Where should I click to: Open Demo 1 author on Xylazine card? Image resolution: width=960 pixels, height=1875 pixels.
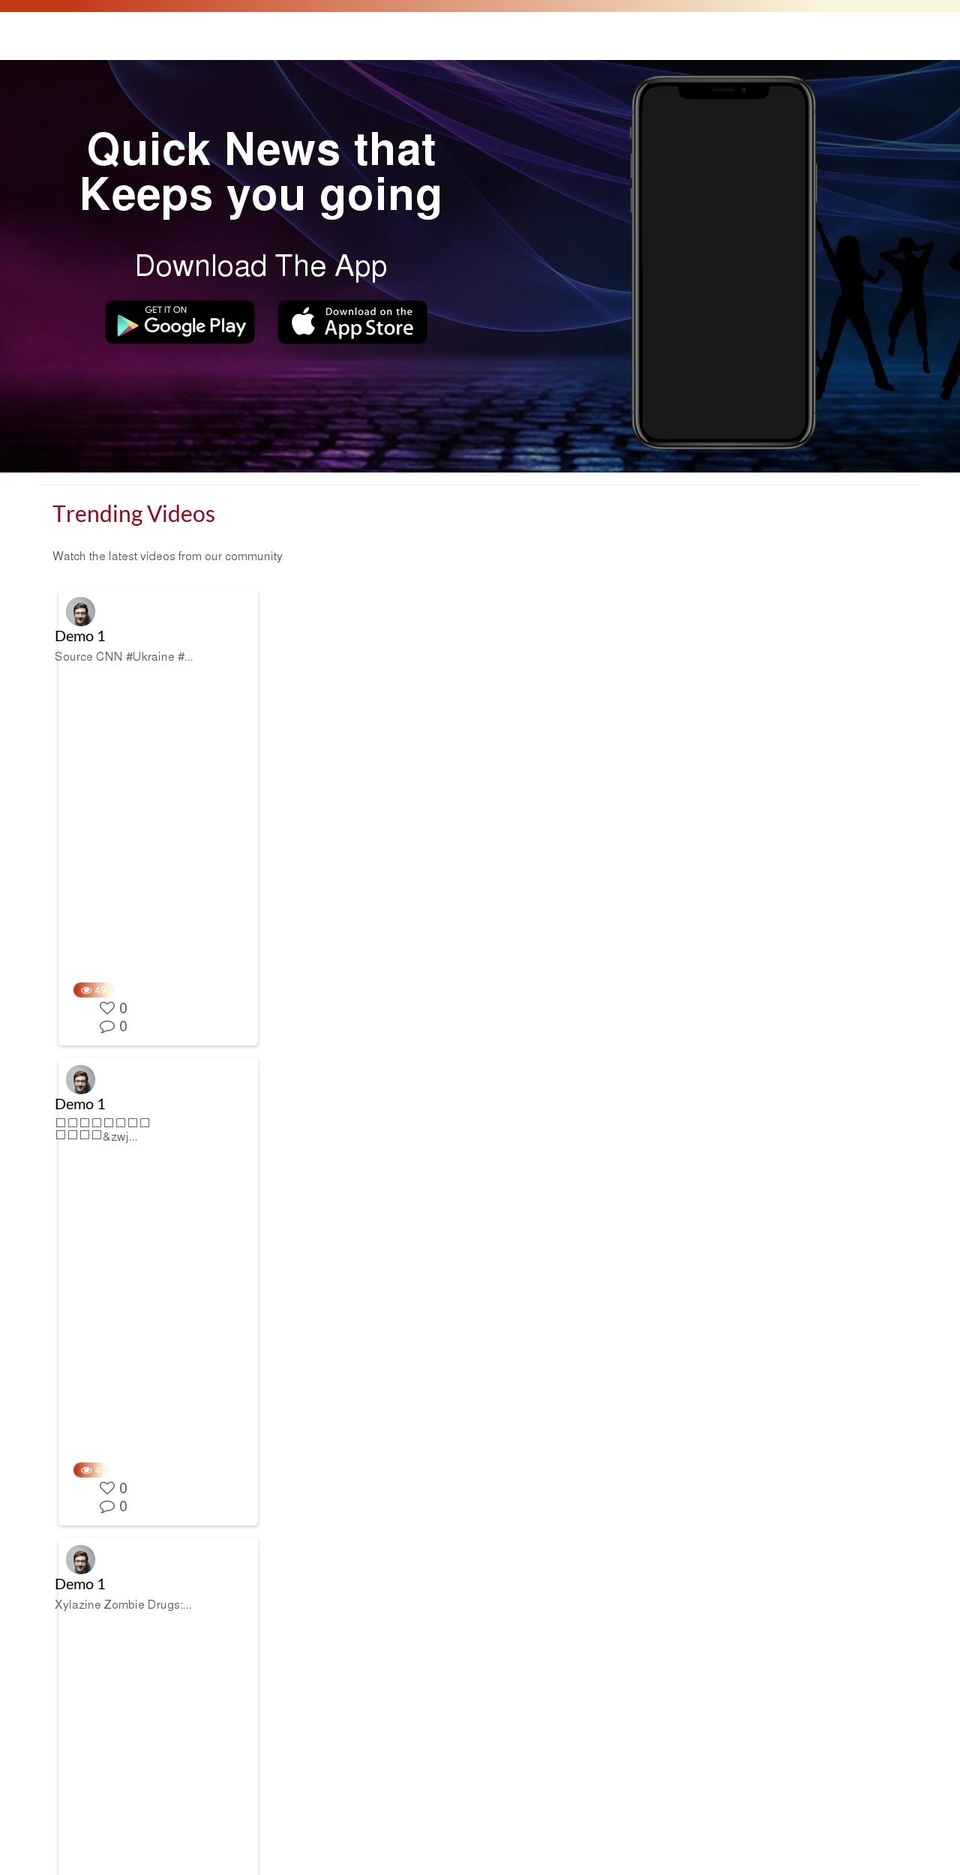coord(80,1584)
